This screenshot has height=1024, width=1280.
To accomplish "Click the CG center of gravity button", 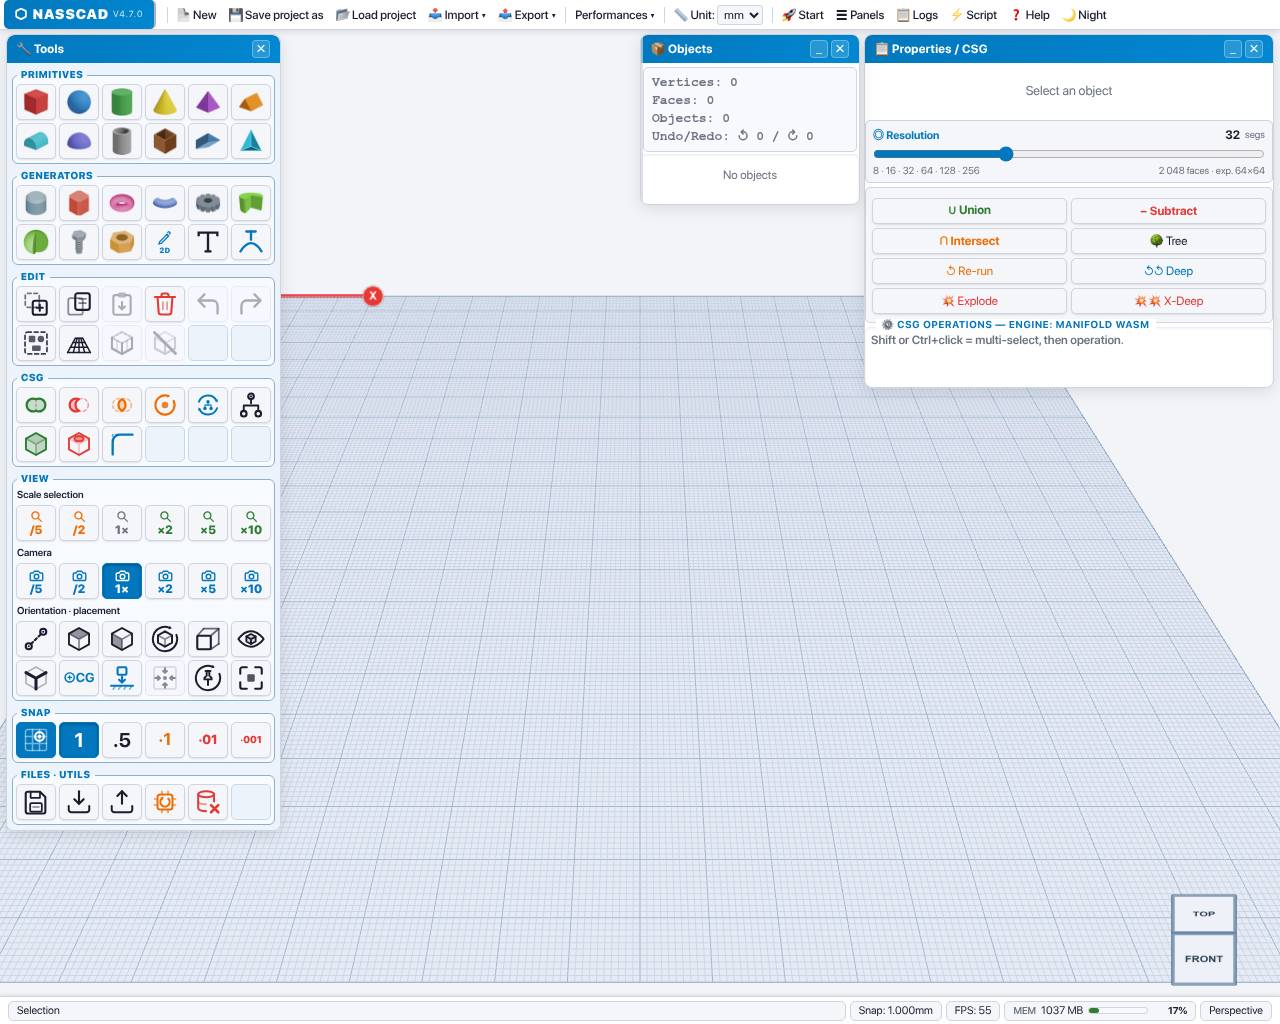I will pyautogui.click(x=79, y=677).
